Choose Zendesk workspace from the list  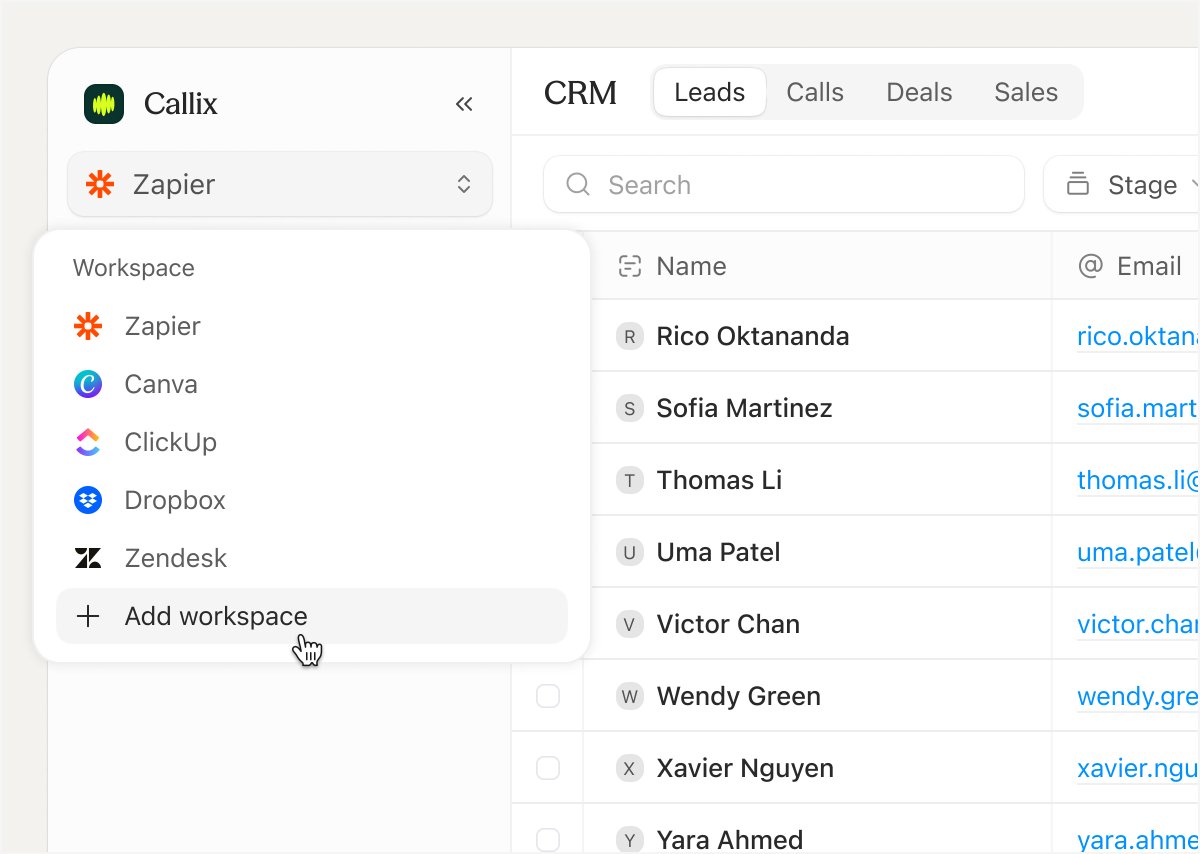[312, 558]
